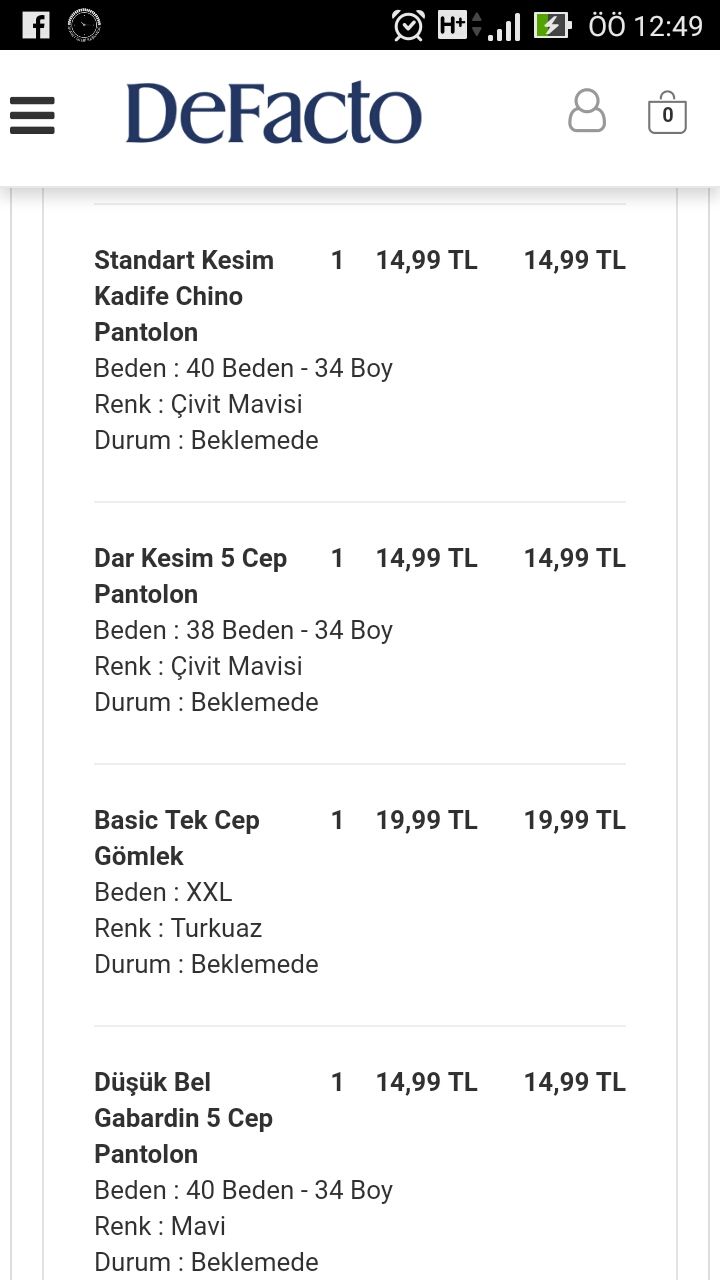Select Dar Kesim 5 Cep Pantolon item
Screen dimensions: 720x1280
tap(191, 576)
